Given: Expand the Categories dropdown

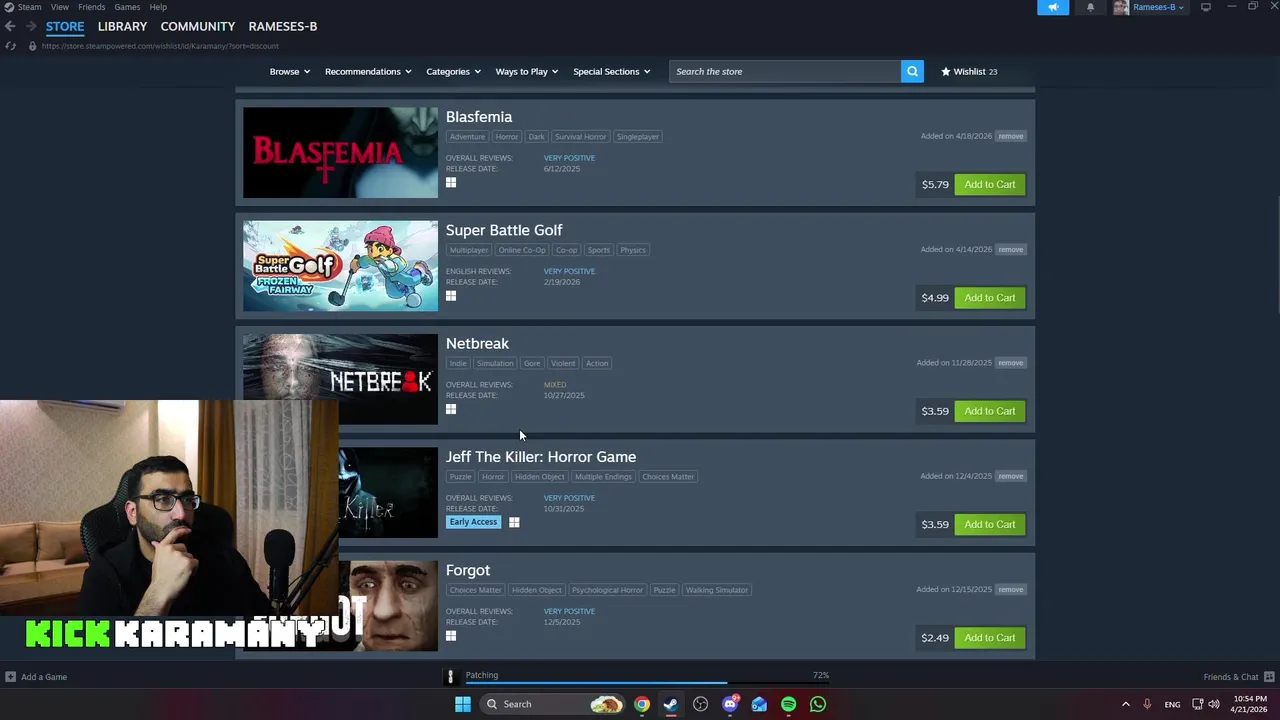Looking at the screenshot, I should coord(453,71).
